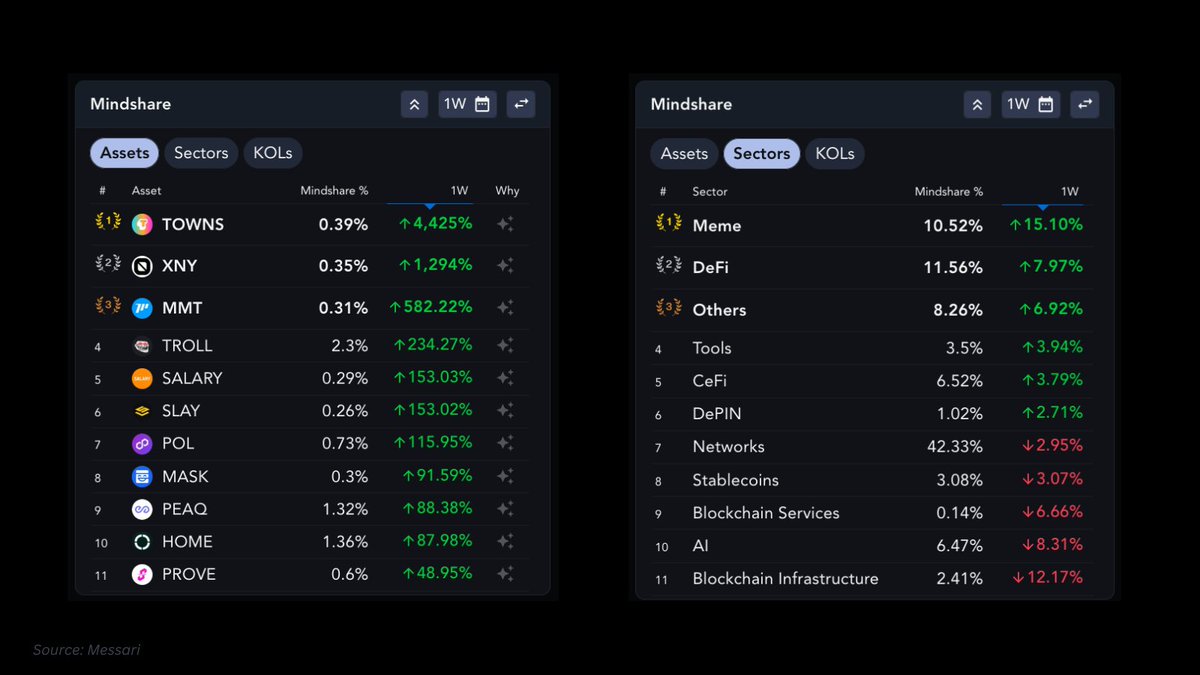1200x675 pixels.
Task: Open the Why sparkle icon for XNY
Action: click(x=506, y=266)
